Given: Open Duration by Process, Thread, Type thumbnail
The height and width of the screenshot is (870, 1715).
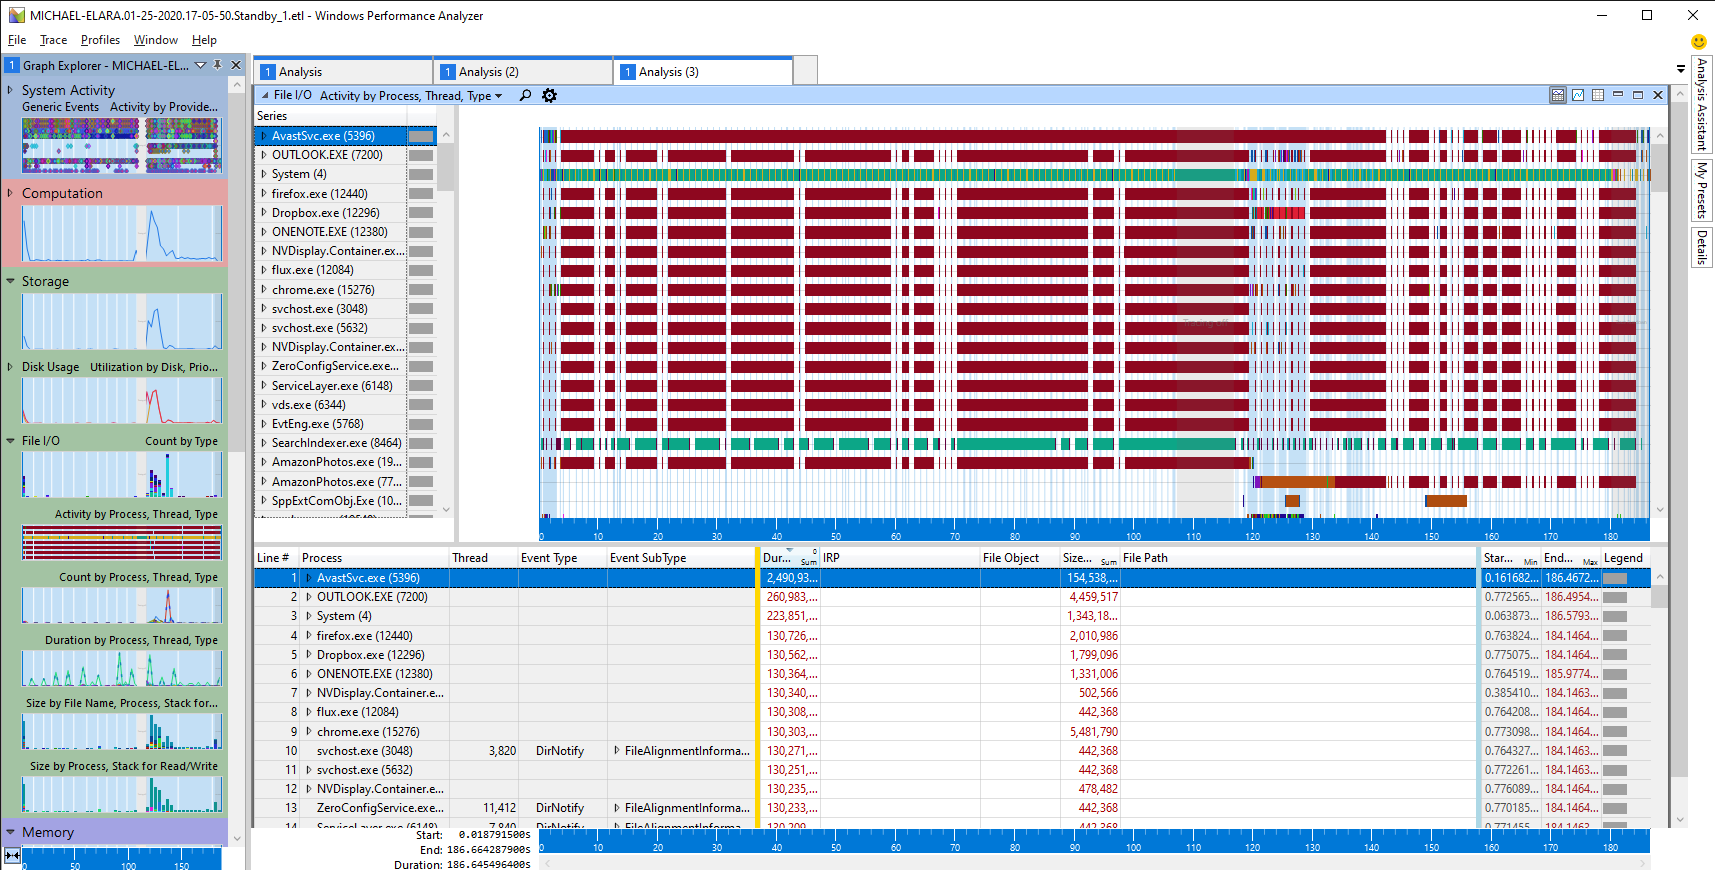Looking at the screenshot, I should (x=121, y=668).
